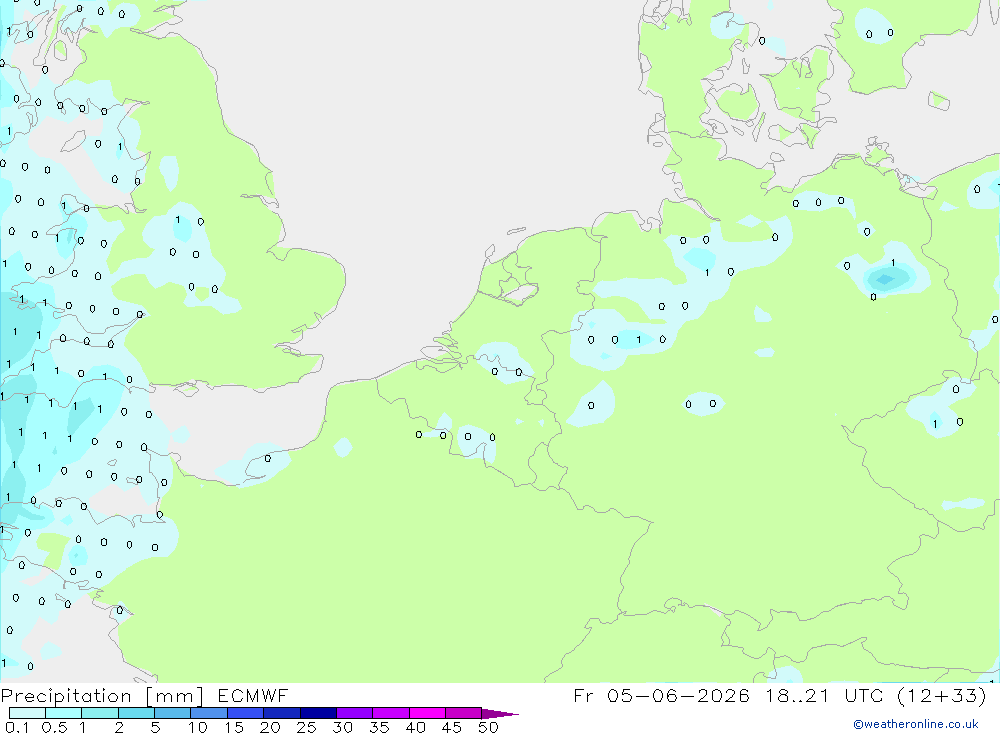
Task: Click the ECMWF model label
Action: tap(253, 696)
